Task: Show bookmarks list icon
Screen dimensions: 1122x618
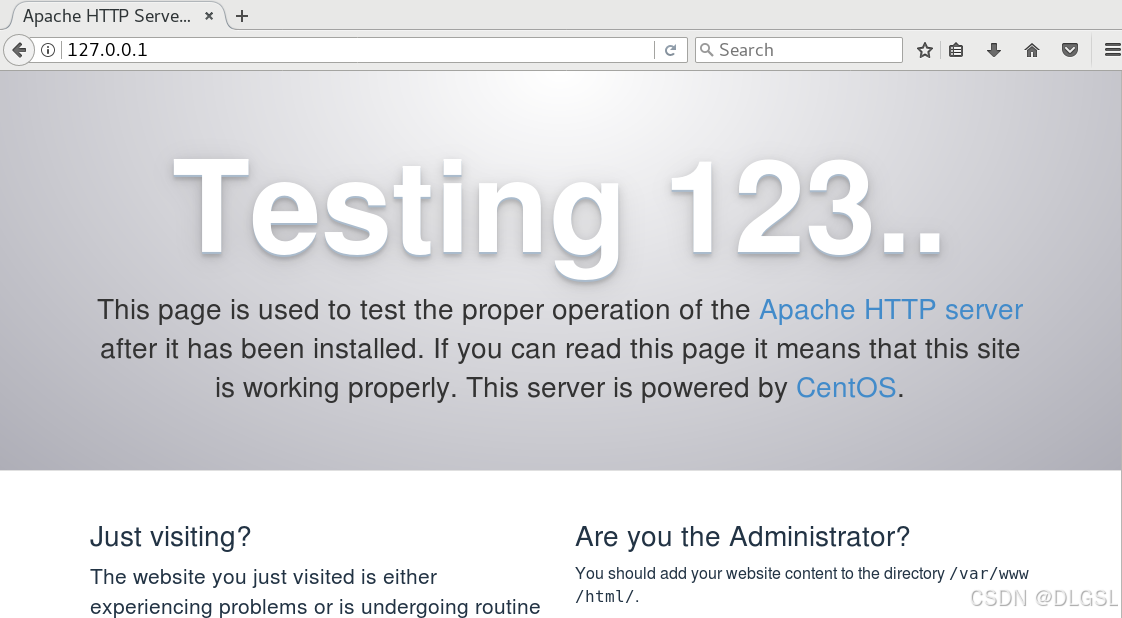Action: pyautogui.click(x=956, y=50)
